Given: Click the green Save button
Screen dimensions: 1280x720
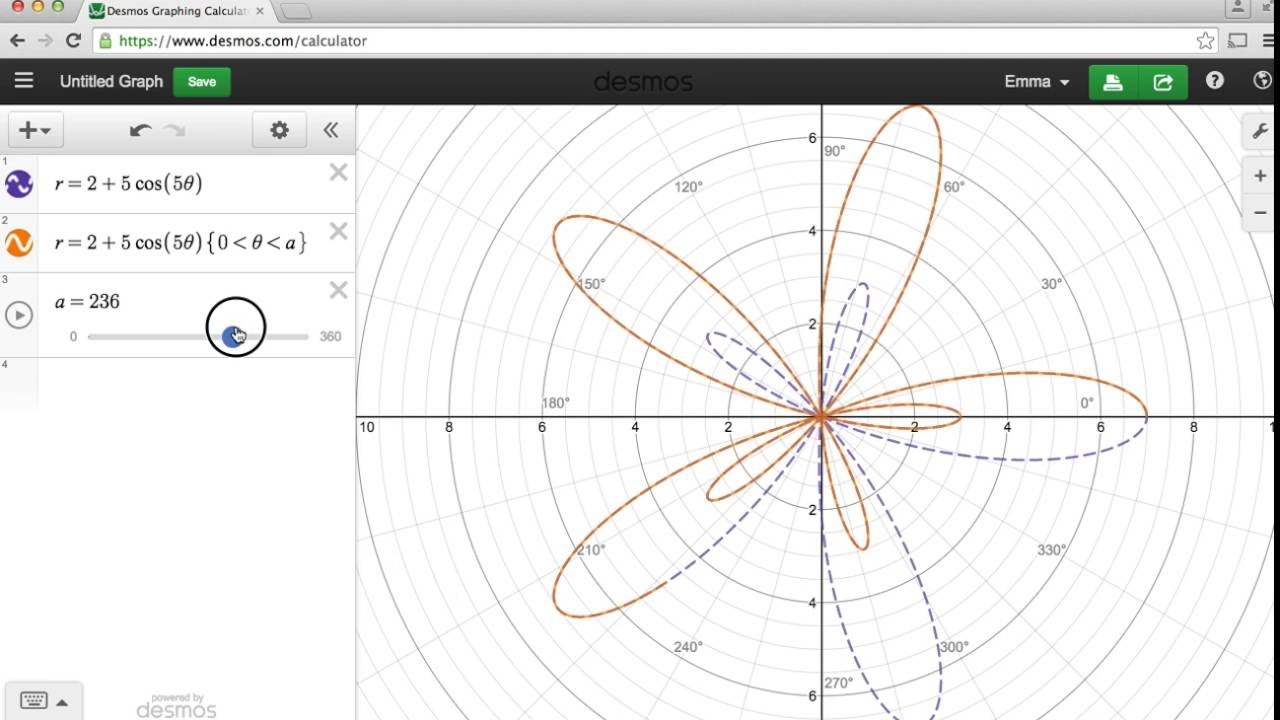Looking at the screenshot, I should [x=202, y=82].
